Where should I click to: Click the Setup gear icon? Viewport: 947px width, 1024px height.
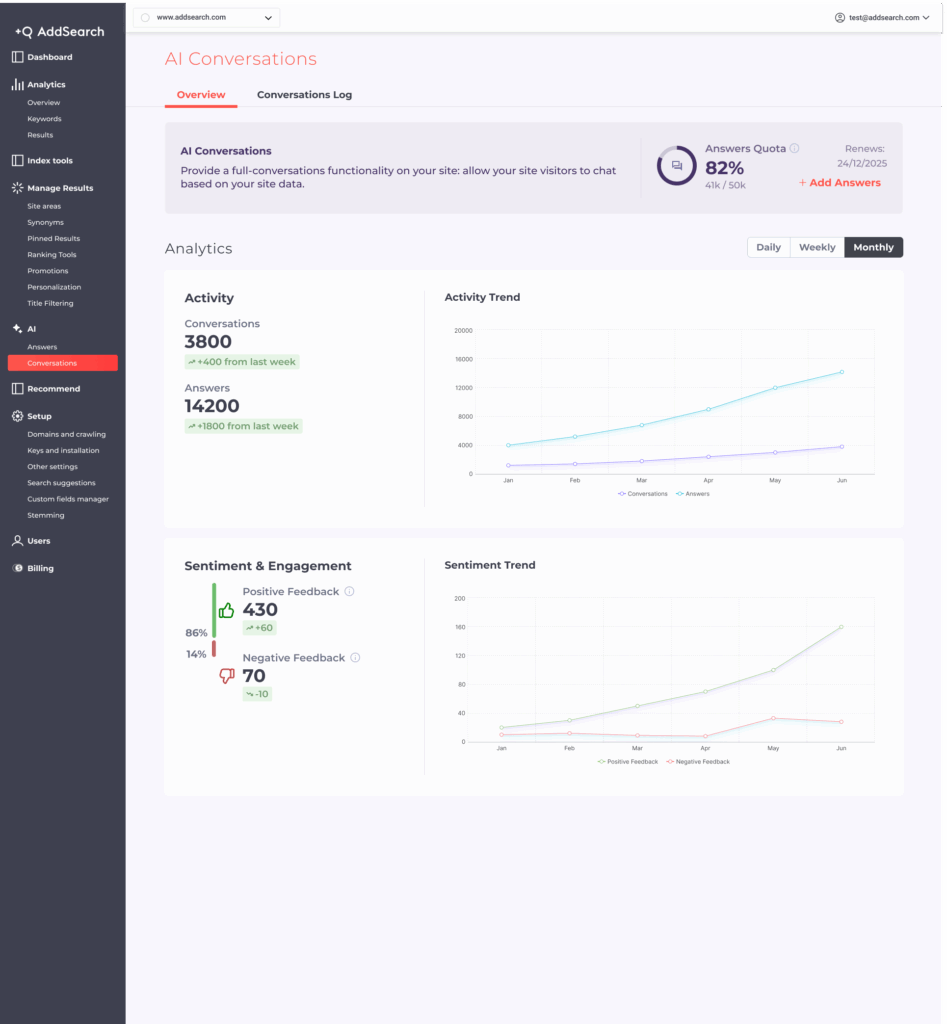click(x=17, y=416)
